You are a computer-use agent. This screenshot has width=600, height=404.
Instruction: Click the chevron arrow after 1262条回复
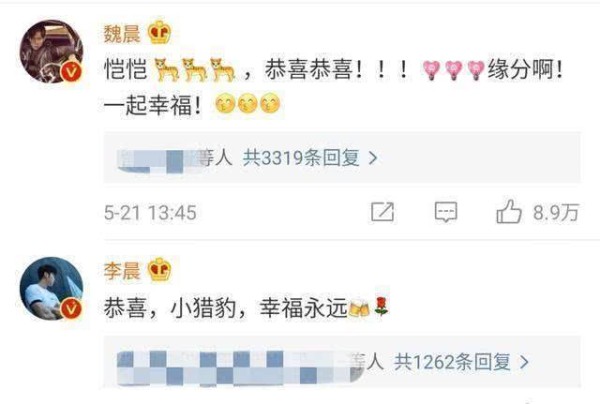(524, 362)
